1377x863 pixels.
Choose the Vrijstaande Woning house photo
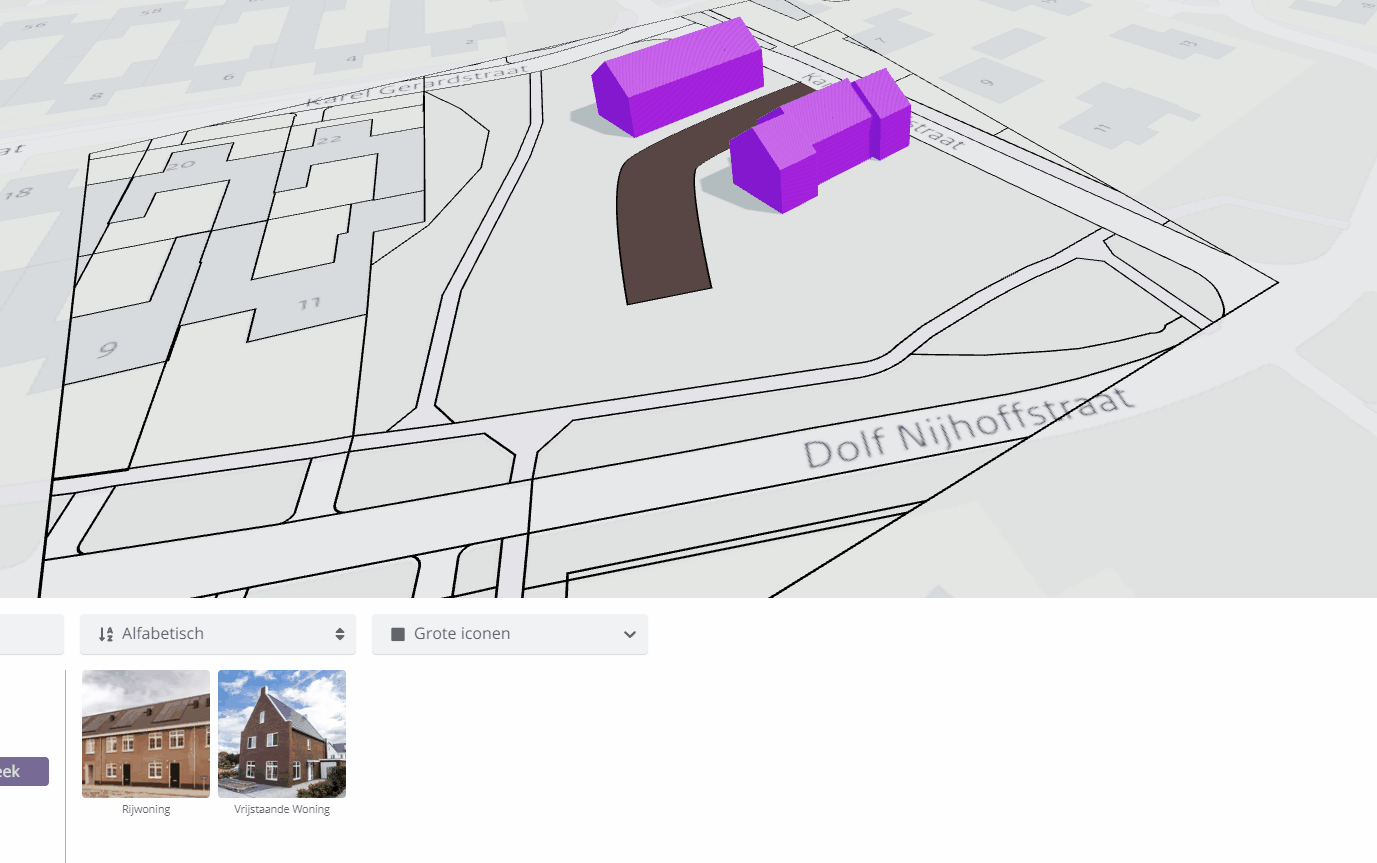click(282, 733)
